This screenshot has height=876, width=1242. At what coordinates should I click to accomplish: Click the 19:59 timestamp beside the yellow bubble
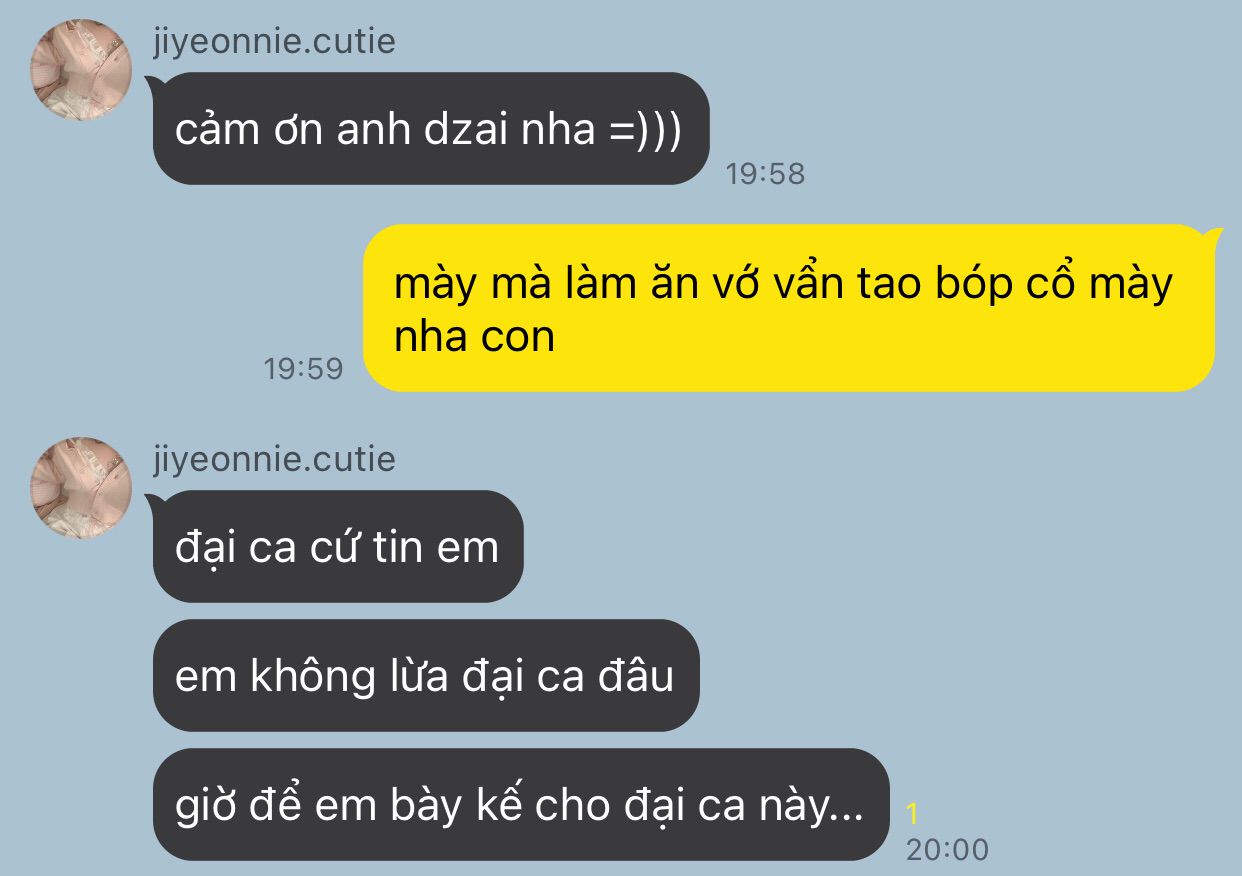(303, 369)
